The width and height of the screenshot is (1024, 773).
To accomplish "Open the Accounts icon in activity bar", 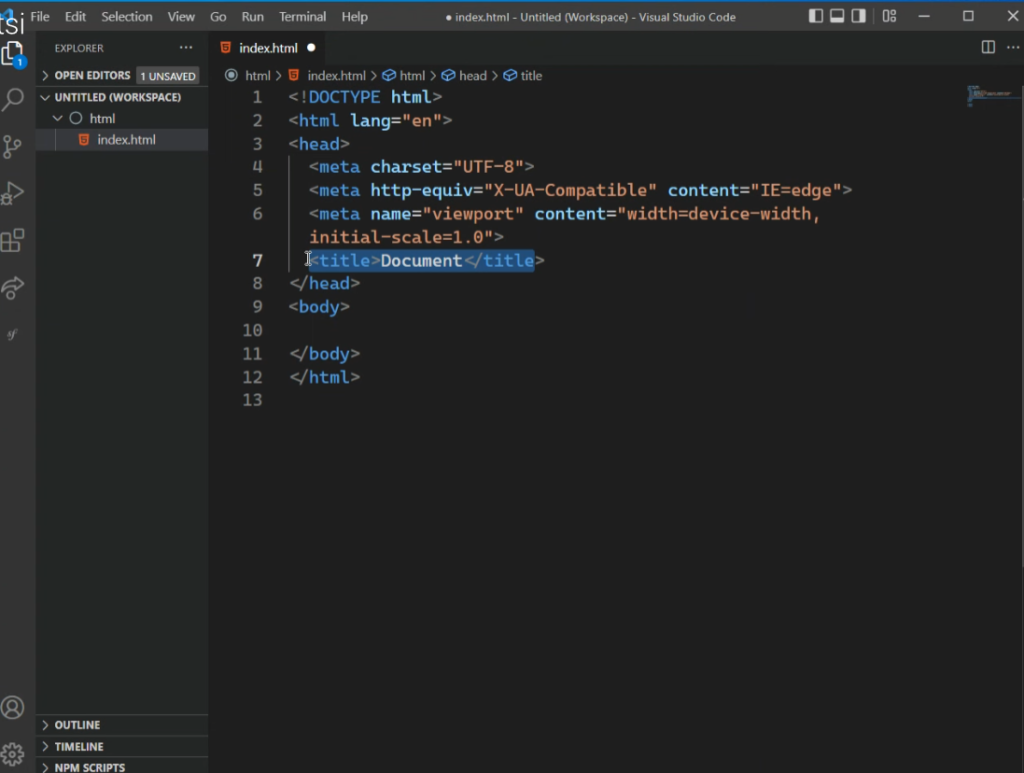I will [x=13, y=708].
